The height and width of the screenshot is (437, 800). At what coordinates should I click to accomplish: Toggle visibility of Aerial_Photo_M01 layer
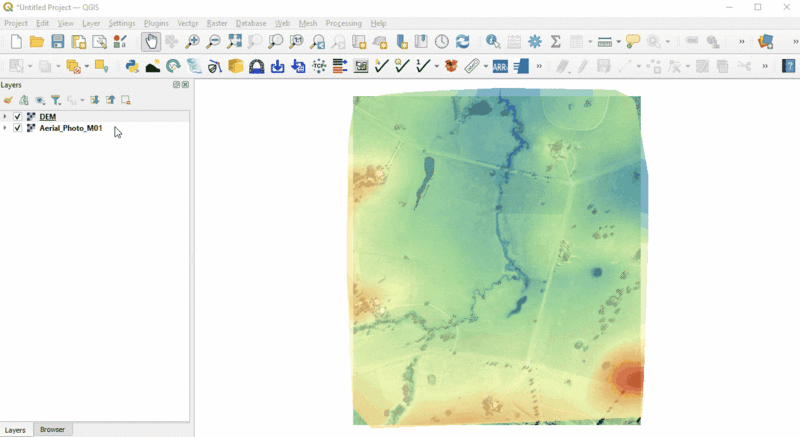click(x=18, y=128)
